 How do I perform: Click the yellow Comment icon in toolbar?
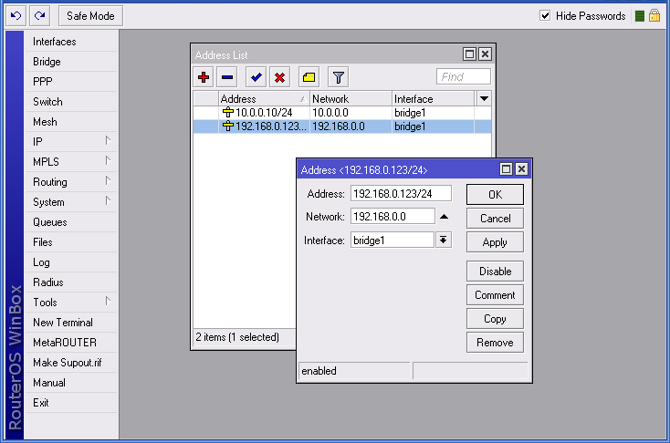point(309,78)
